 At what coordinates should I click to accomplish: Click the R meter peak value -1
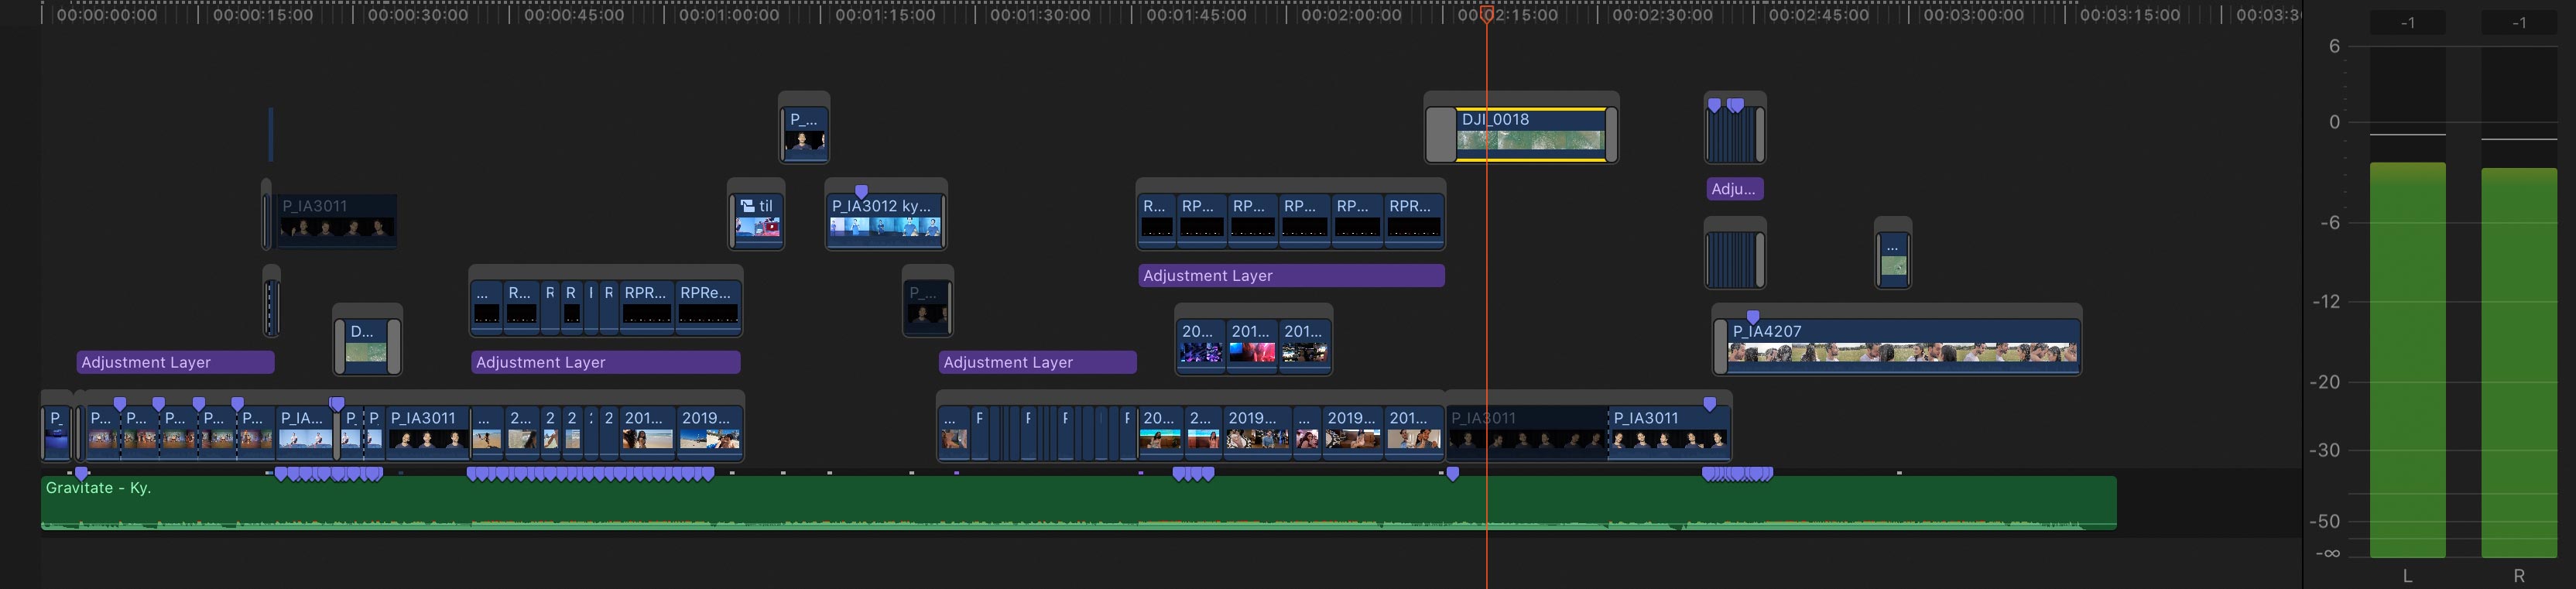pos(2519,23)
